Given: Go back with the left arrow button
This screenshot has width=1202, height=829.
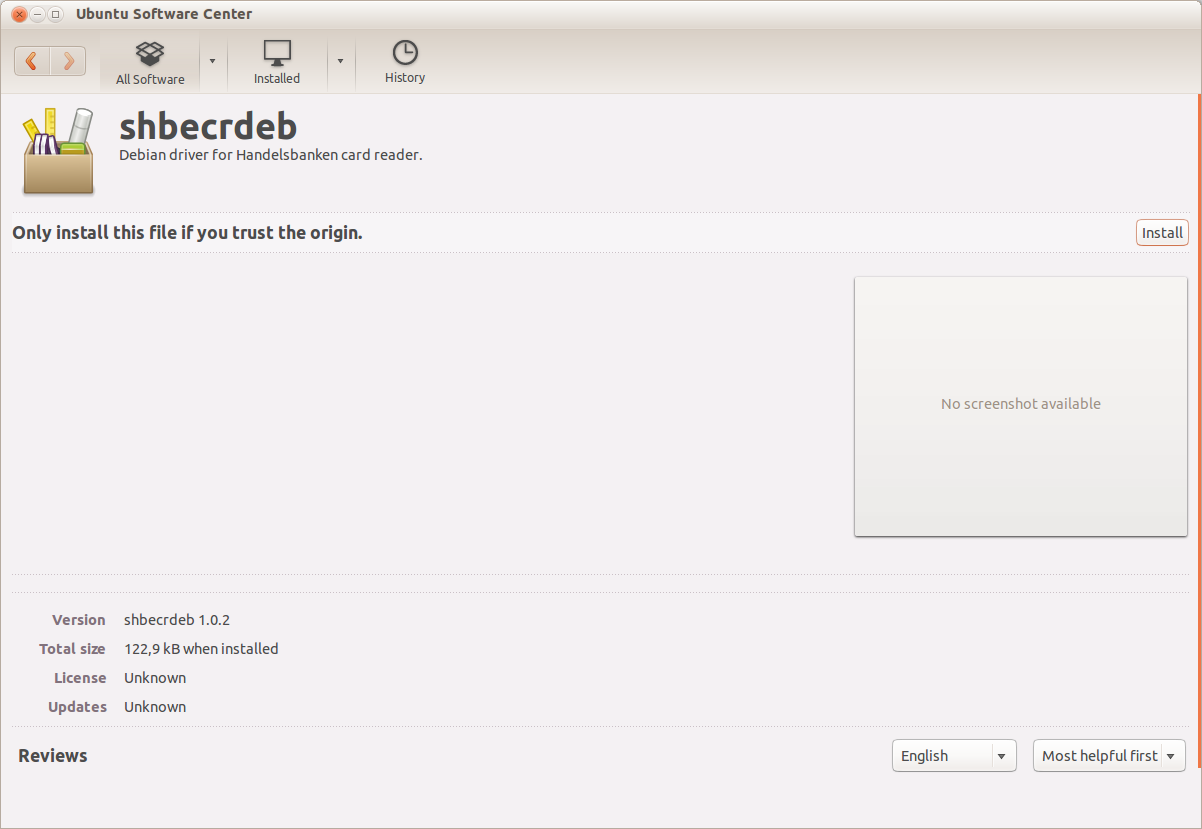Looking at the screenshot, I should point(32,61).
